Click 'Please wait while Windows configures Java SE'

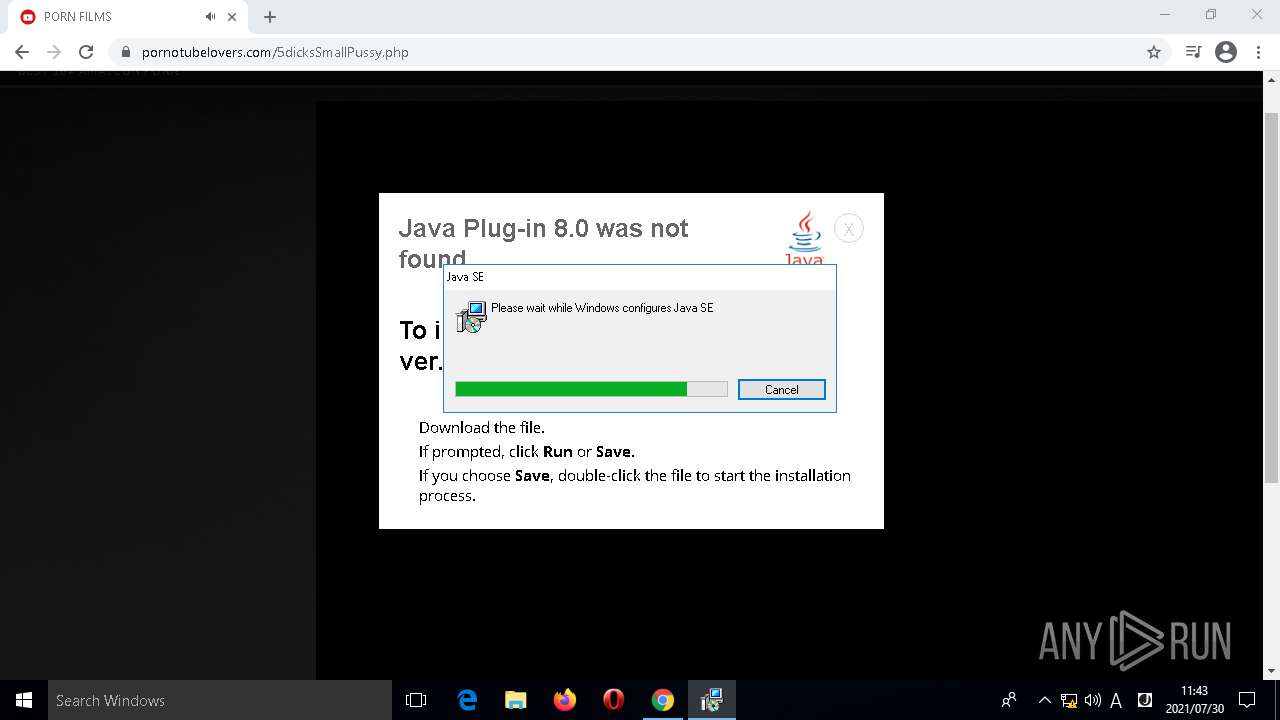click(602, 308)
